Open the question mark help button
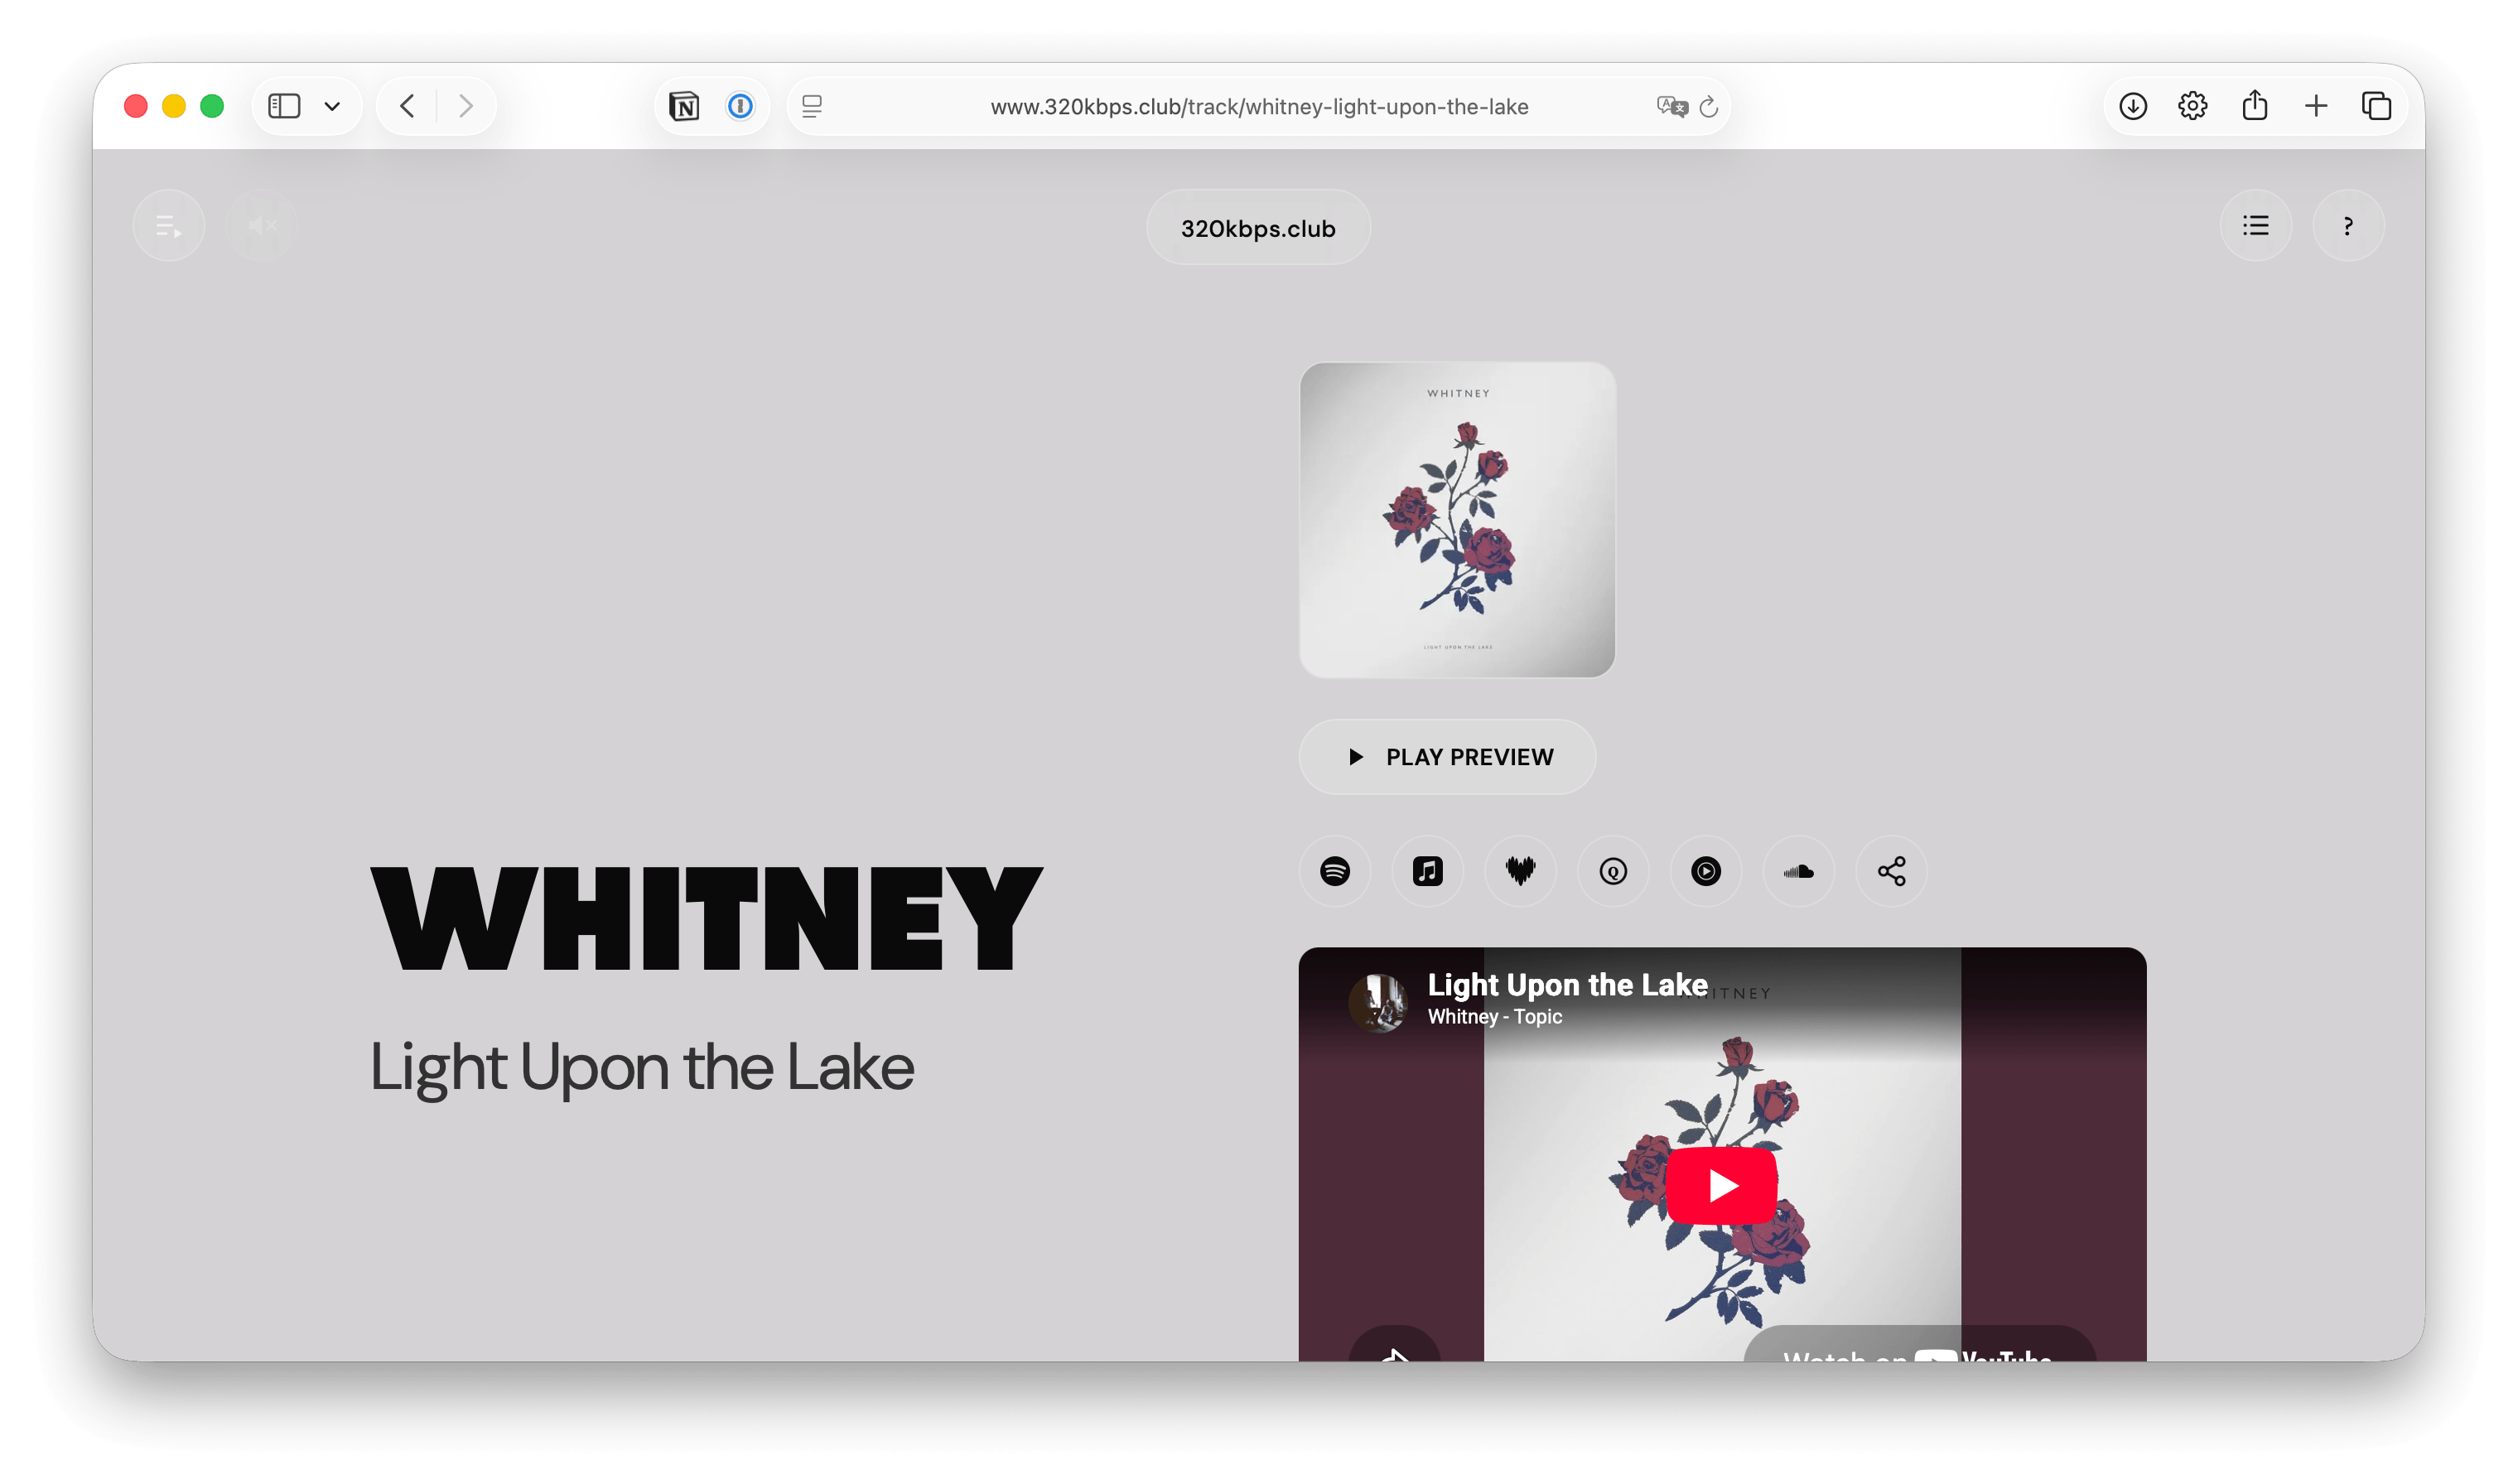Image resolution: width=2518 pixels, height=1484 pixels. coord(2348,226)
